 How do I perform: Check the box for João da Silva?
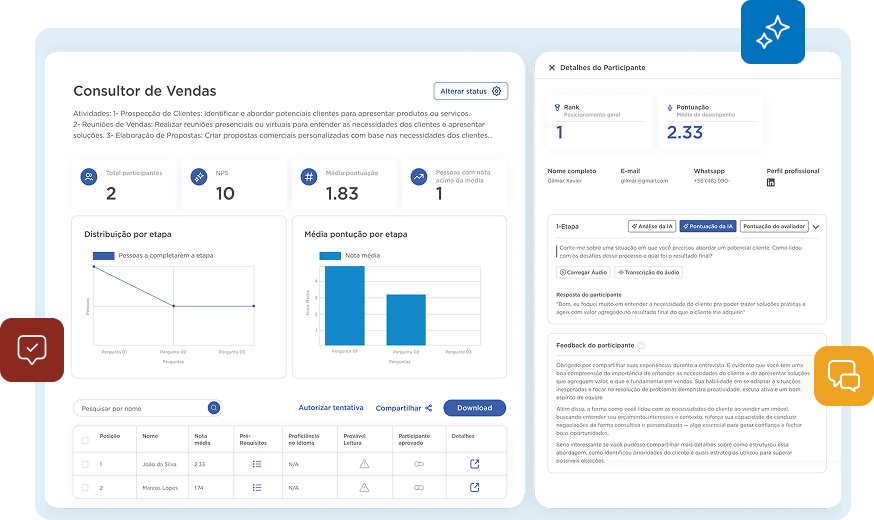tap(85, 464)
